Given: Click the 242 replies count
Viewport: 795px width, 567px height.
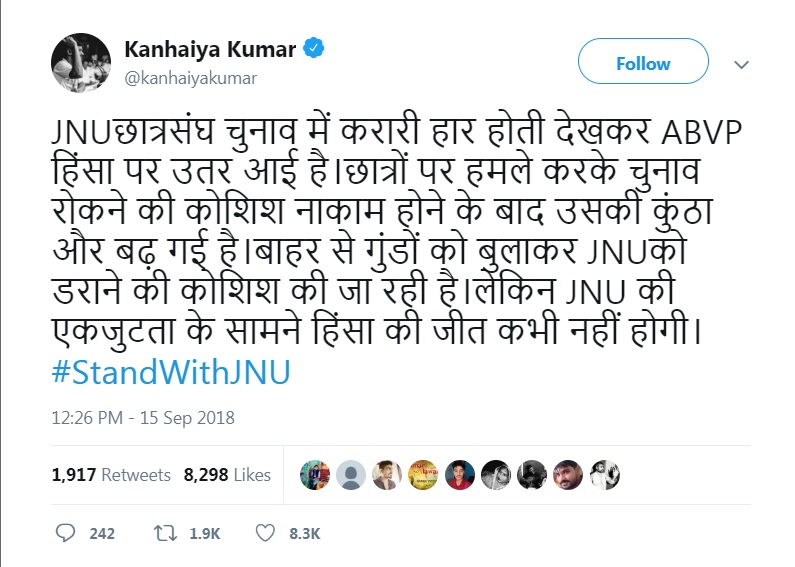Looking at the screenshot, I should click(x=102, y=534).
